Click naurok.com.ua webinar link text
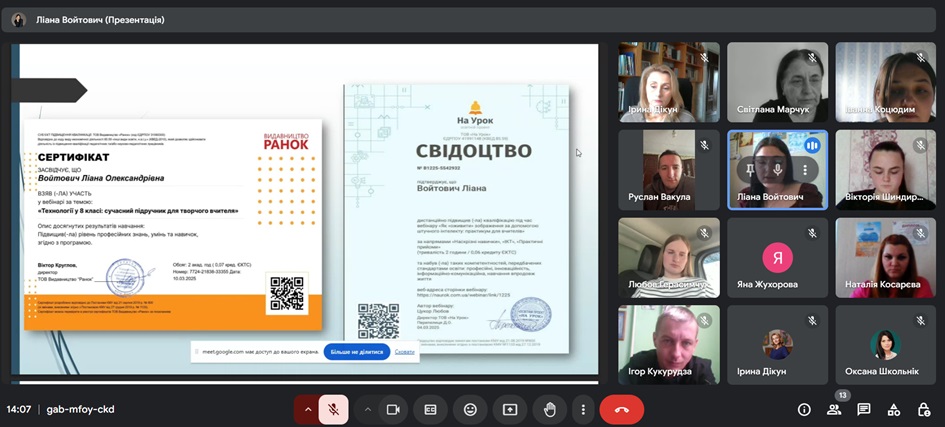This screenshot has height=427, width=945. (x=463, y=295)
